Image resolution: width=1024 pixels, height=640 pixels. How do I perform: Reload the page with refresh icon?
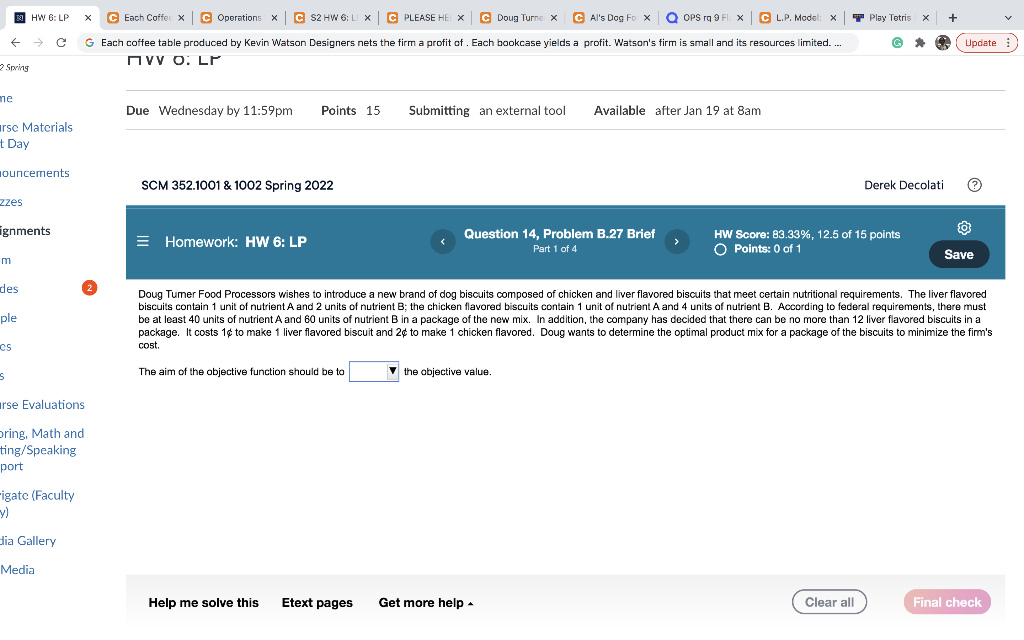click(x=61, y=42)
